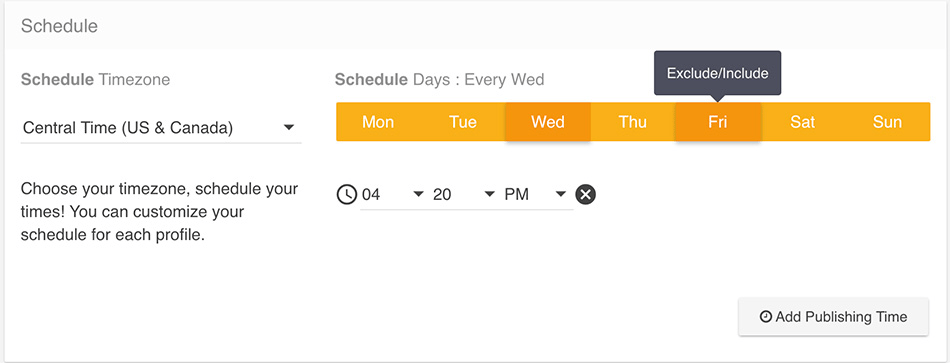Open the minutes dropdown showing 20
This screenshot has height=363, width=950.
(x=465, y=195)
